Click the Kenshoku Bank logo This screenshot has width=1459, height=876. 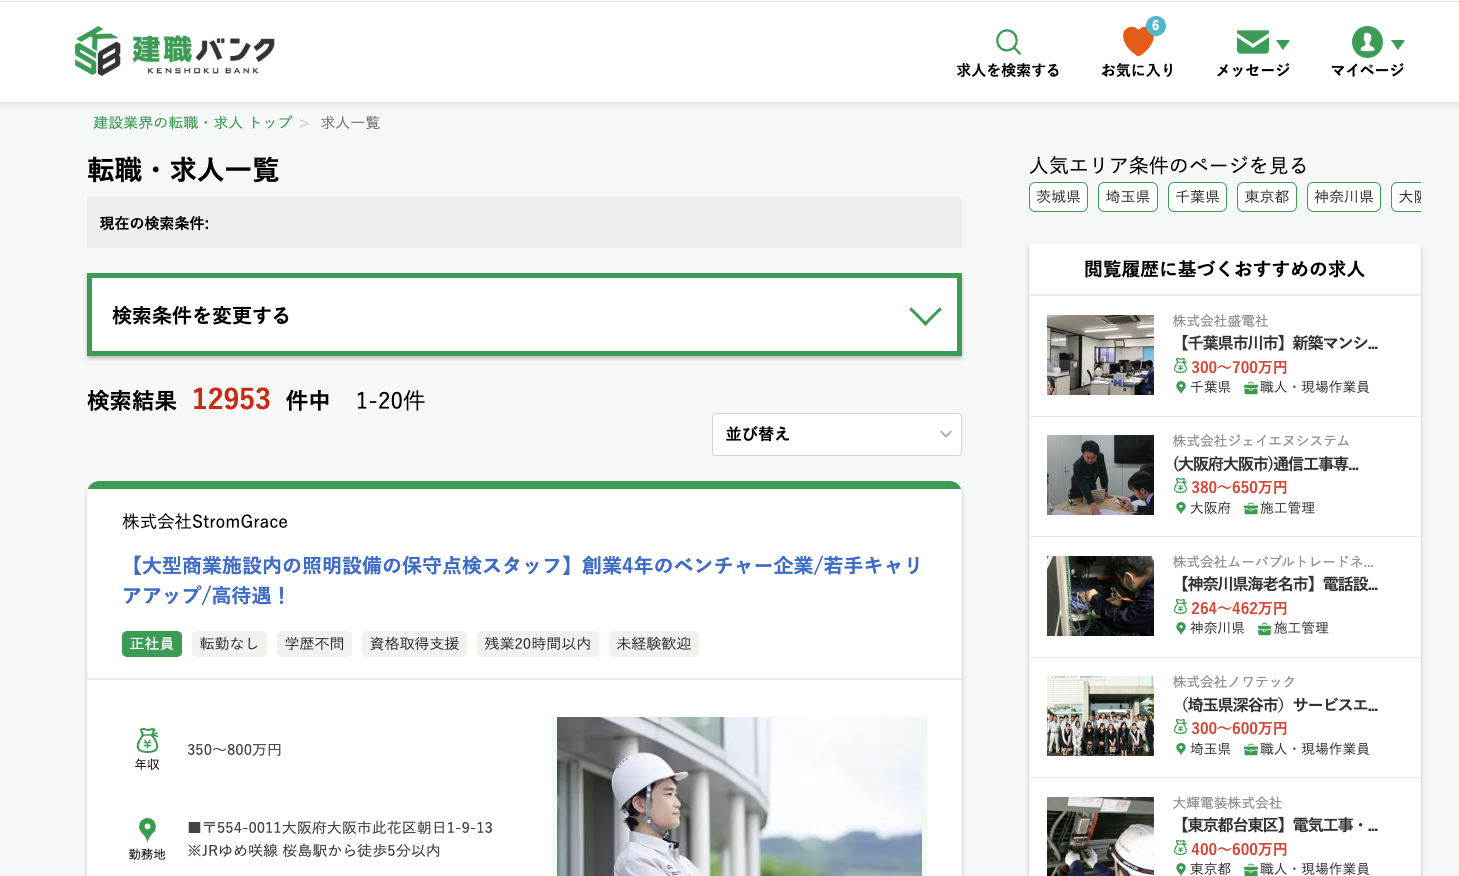tap(175, 51)
